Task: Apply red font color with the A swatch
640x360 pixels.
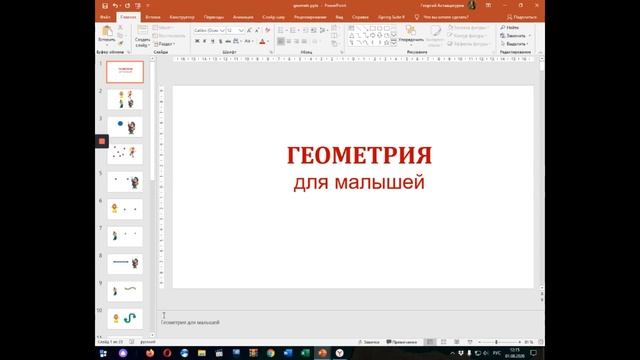Action: click(x=262, y=42)
